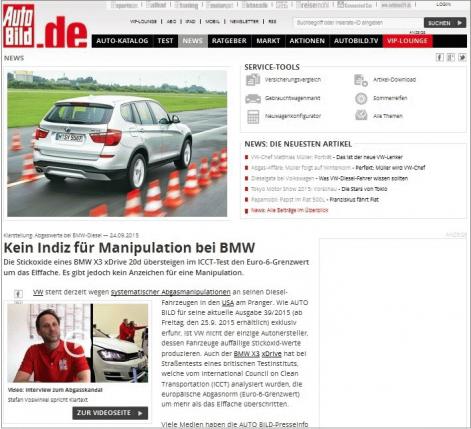Open Neuwagenkonfigurator calculator icon

point(253,117)
